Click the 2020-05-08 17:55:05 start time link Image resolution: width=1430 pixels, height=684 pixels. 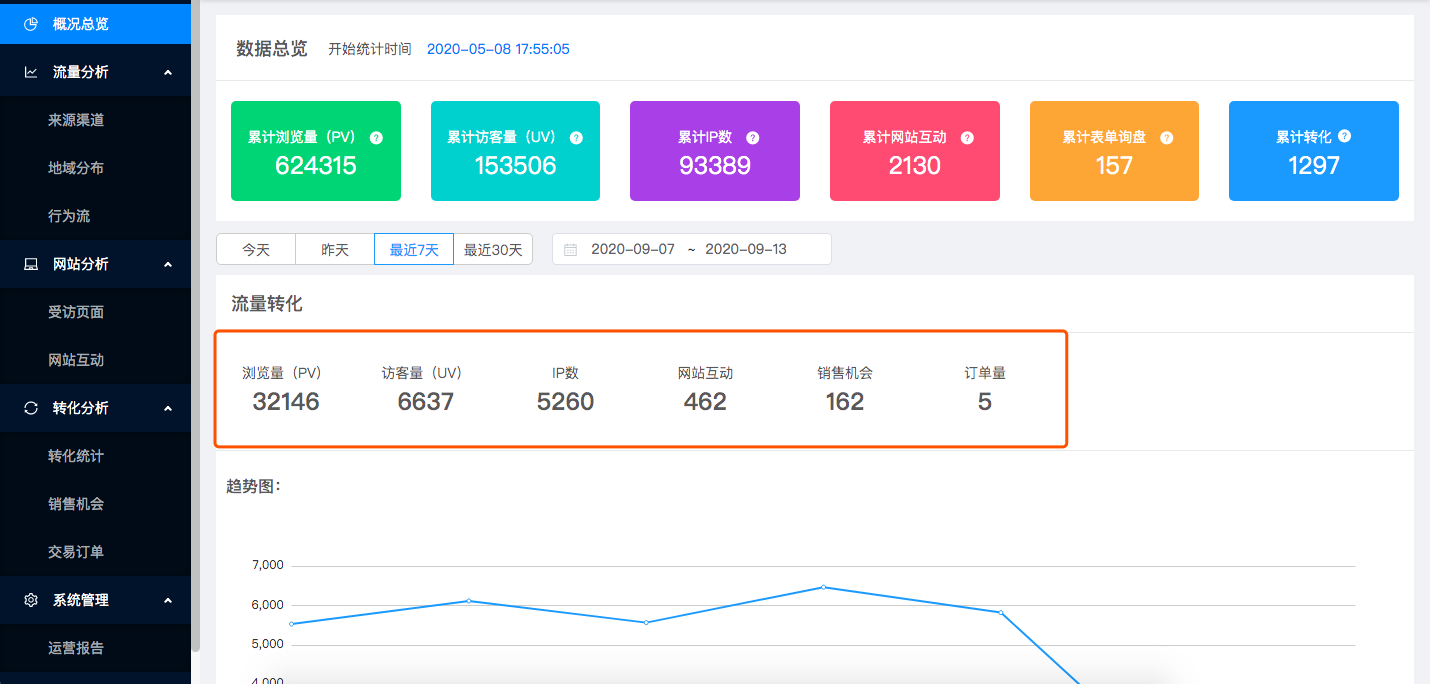click(x=498, y=49)
